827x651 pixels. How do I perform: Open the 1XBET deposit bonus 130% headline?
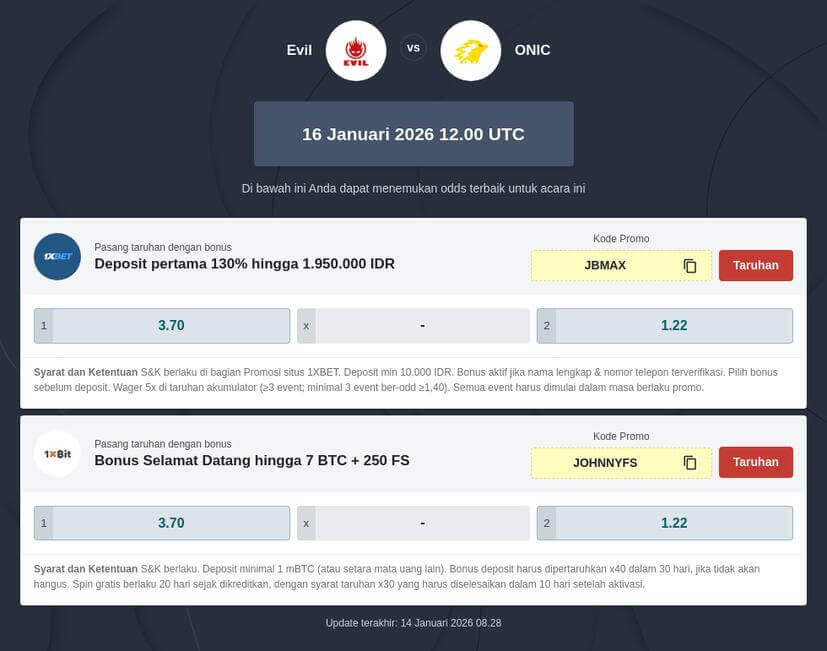(244, 264)
